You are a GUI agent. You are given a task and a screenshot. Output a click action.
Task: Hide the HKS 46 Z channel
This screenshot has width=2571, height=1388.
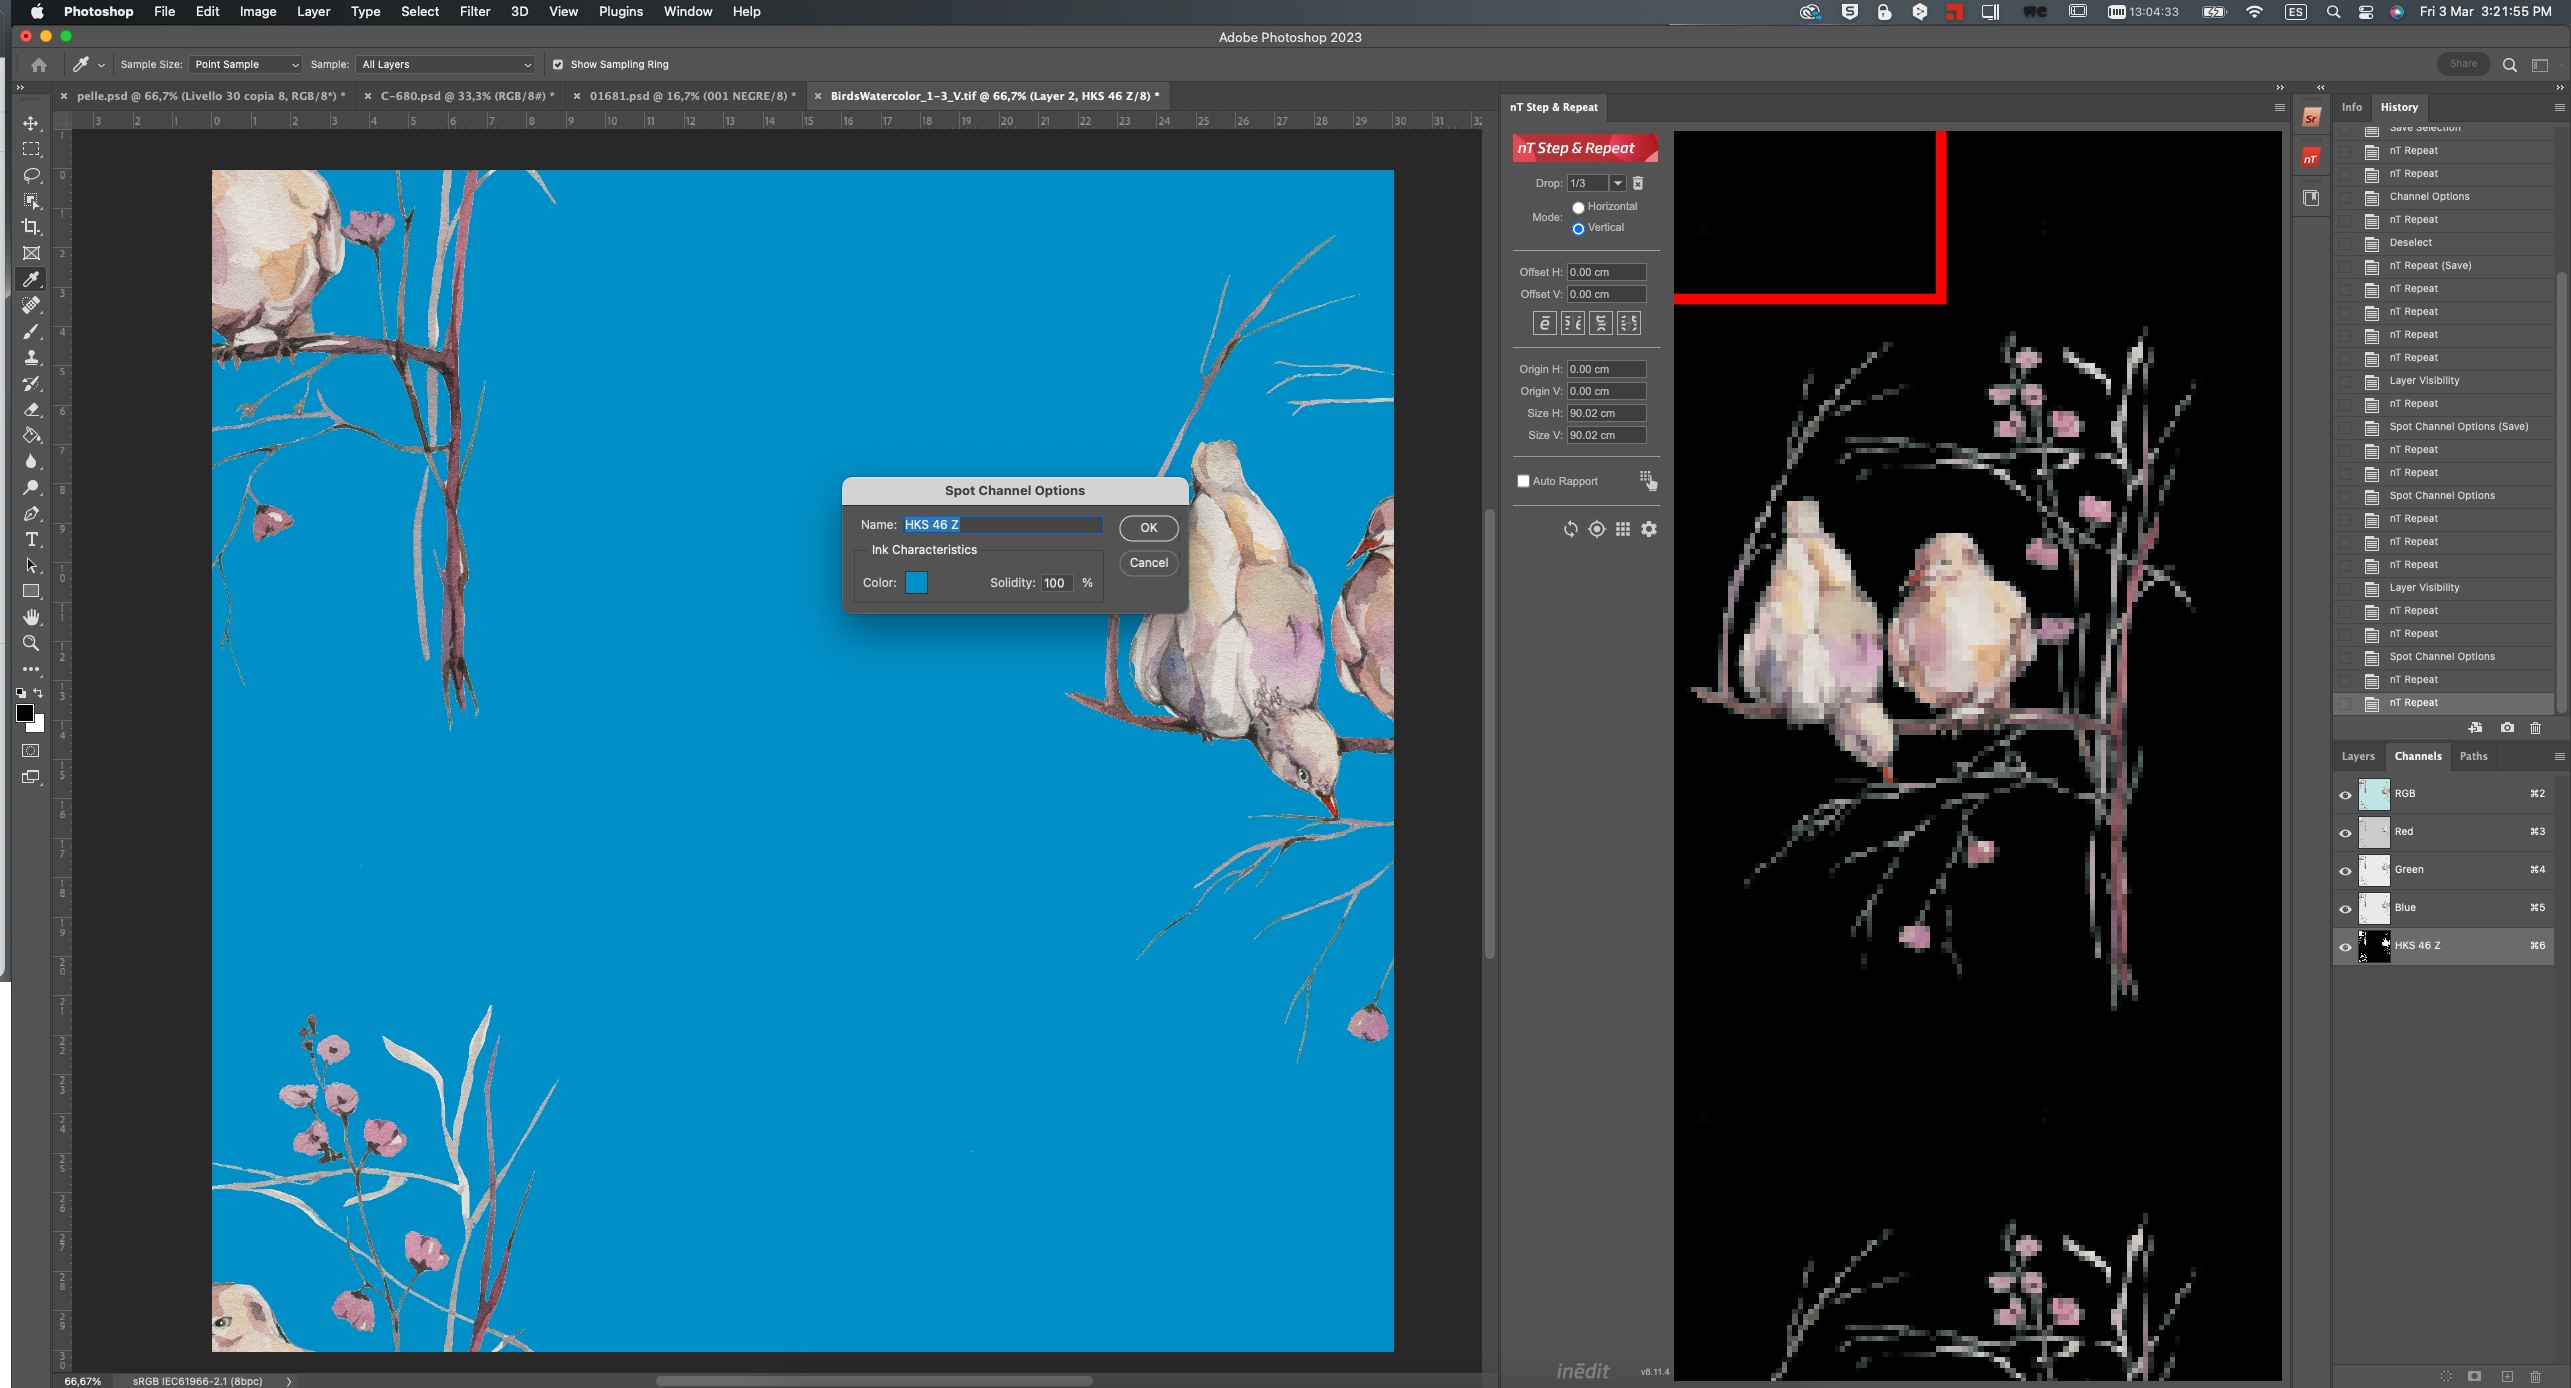2345,946
